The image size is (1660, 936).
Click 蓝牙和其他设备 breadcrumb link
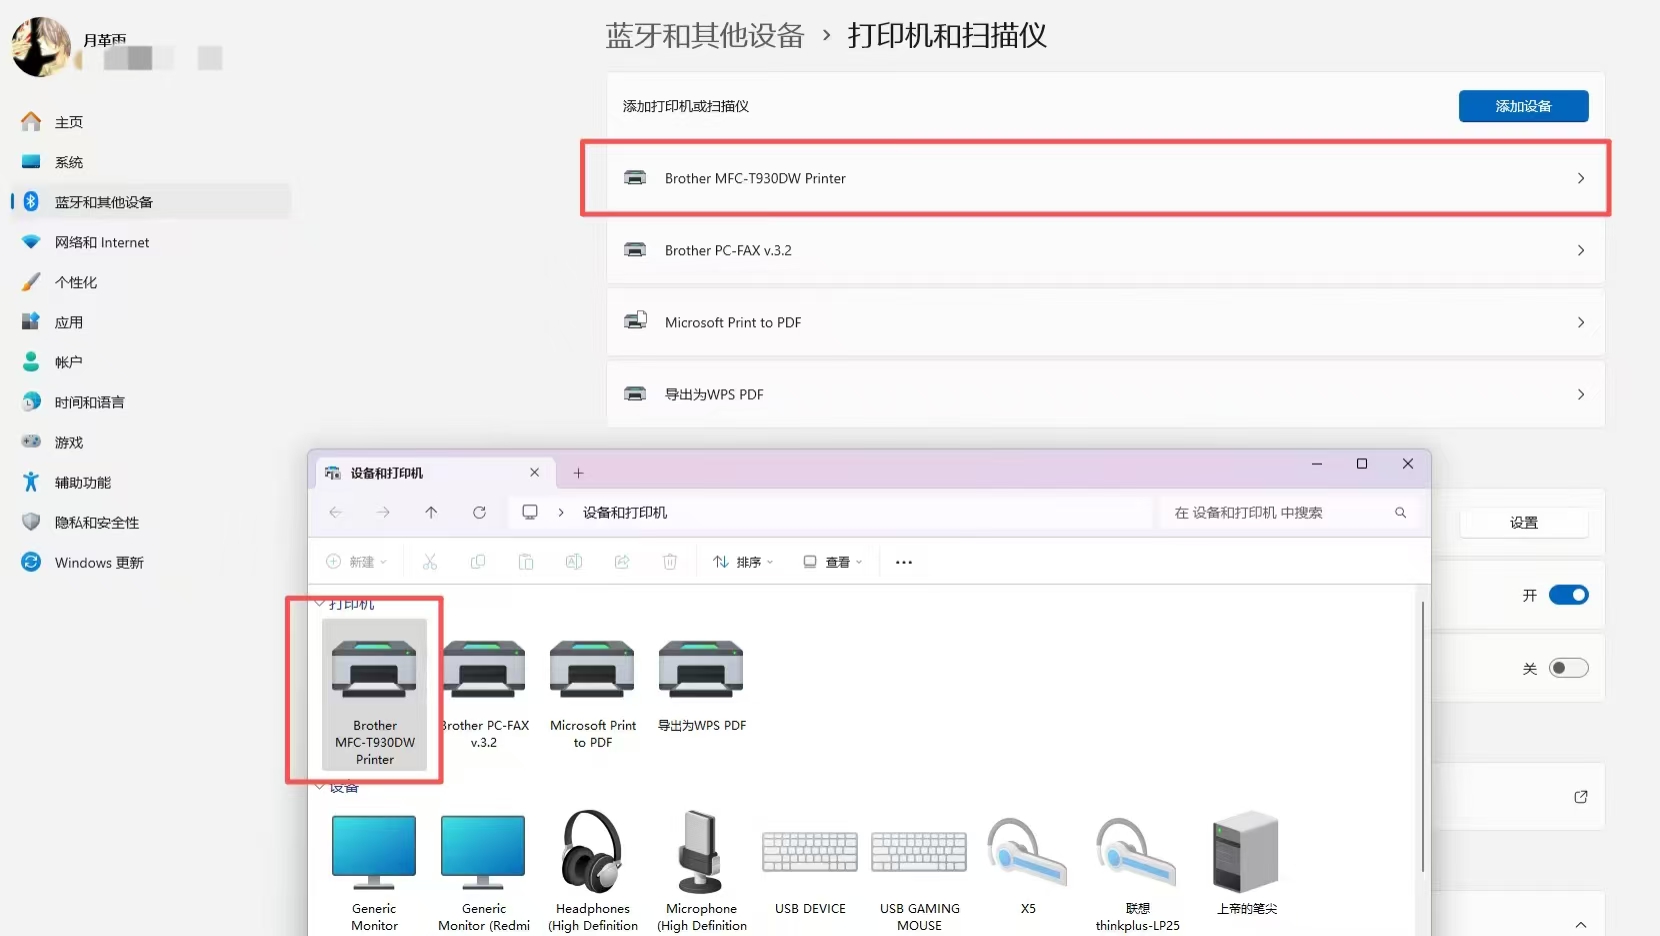tap(705, 36)
